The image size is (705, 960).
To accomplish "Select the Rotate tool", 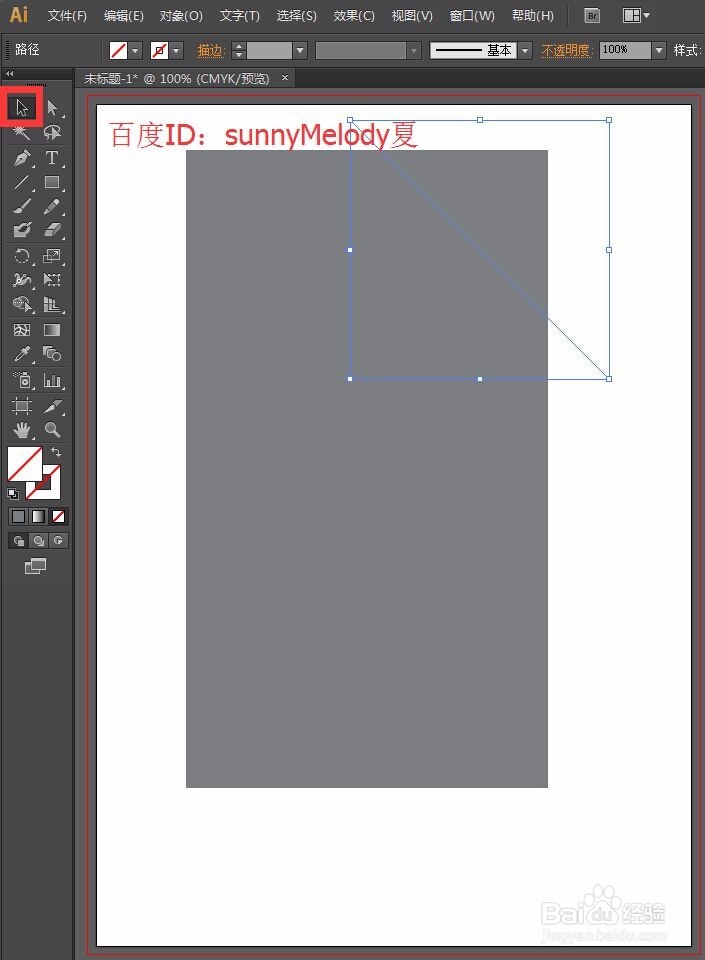I will tap(22, 255).
